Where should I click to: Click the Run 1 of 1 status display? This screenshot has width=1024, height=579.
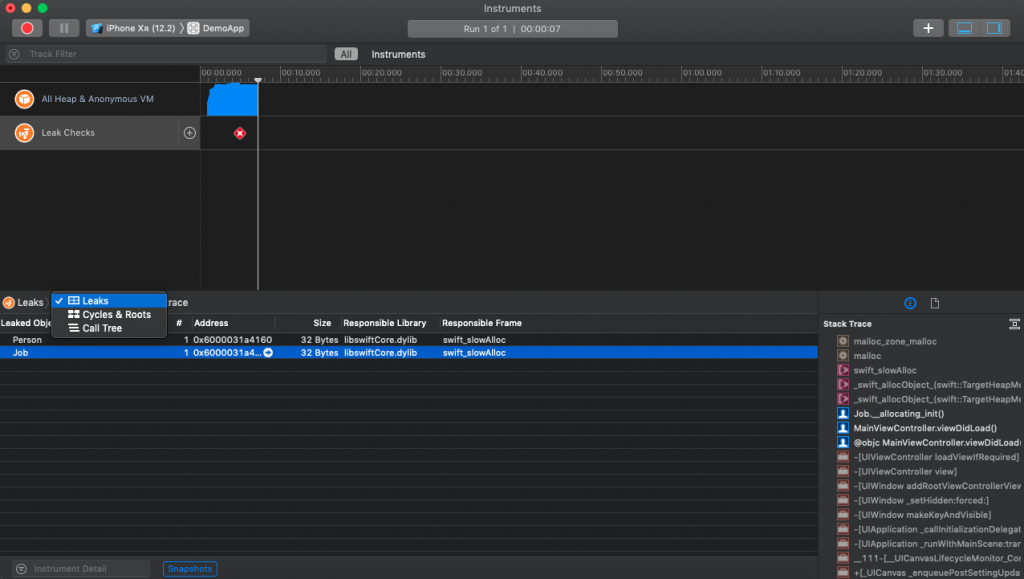[x=513, y=29]
